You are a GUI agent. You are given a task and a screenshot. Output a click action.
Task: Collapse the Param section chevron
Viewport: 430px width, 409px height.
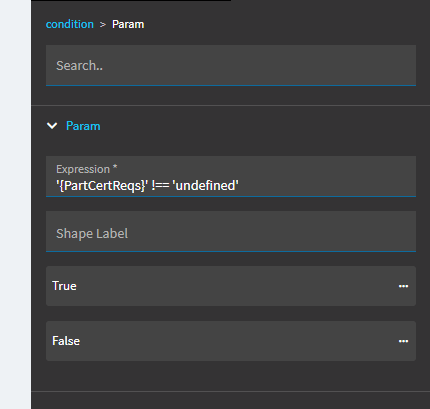[x=52, y=126]
